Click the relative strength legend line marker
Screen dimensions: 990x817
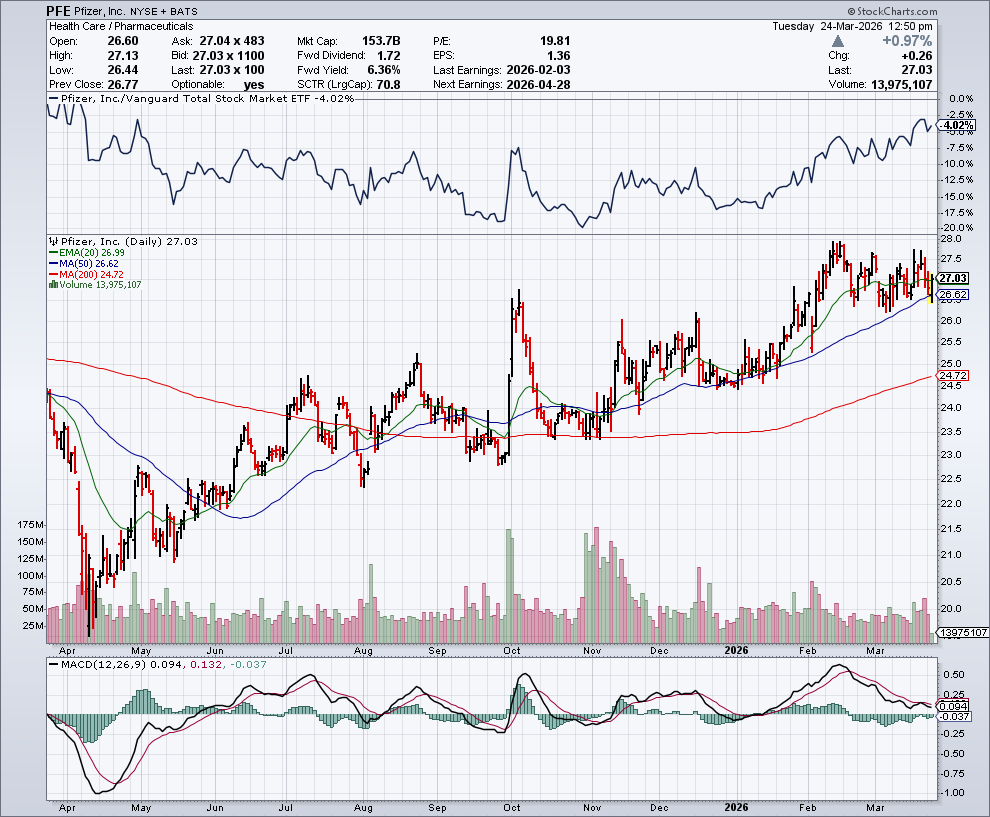point(50,97)
